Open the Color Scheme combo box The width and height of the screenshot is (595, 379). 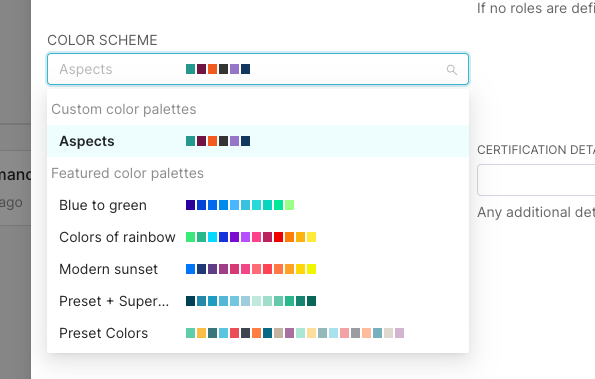[258, 69]
